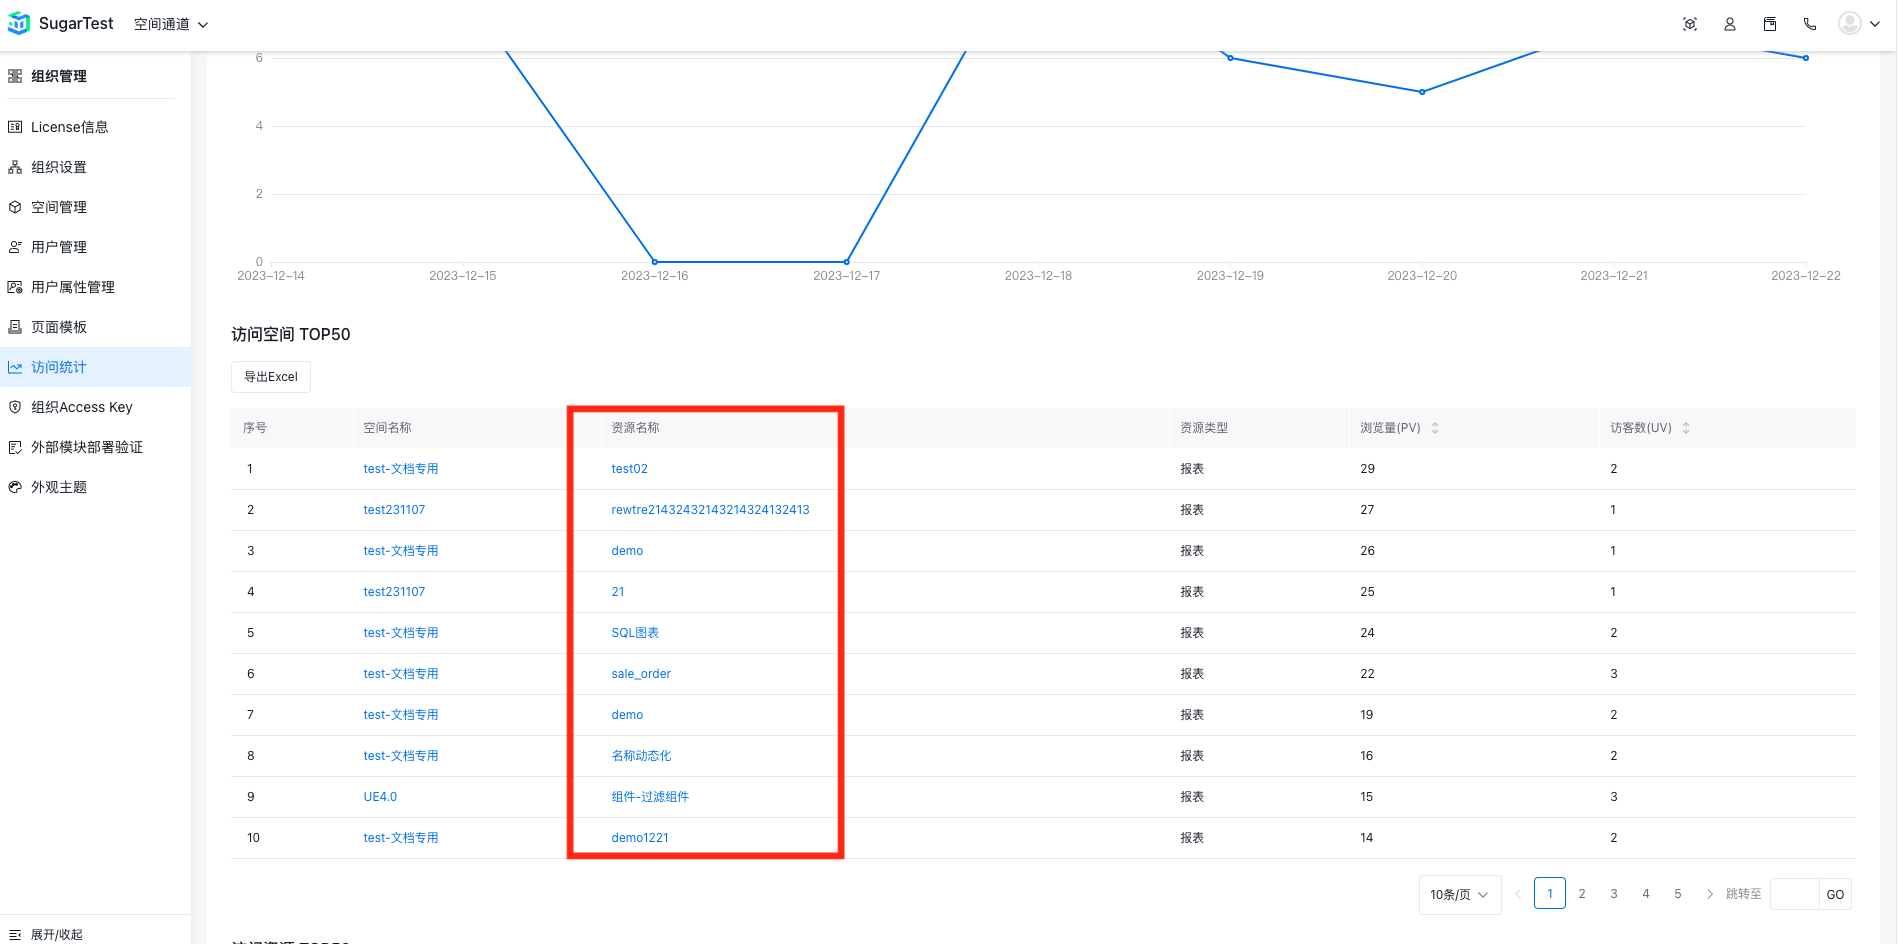
Task: Click the next page arrow
Action: 1710,894
